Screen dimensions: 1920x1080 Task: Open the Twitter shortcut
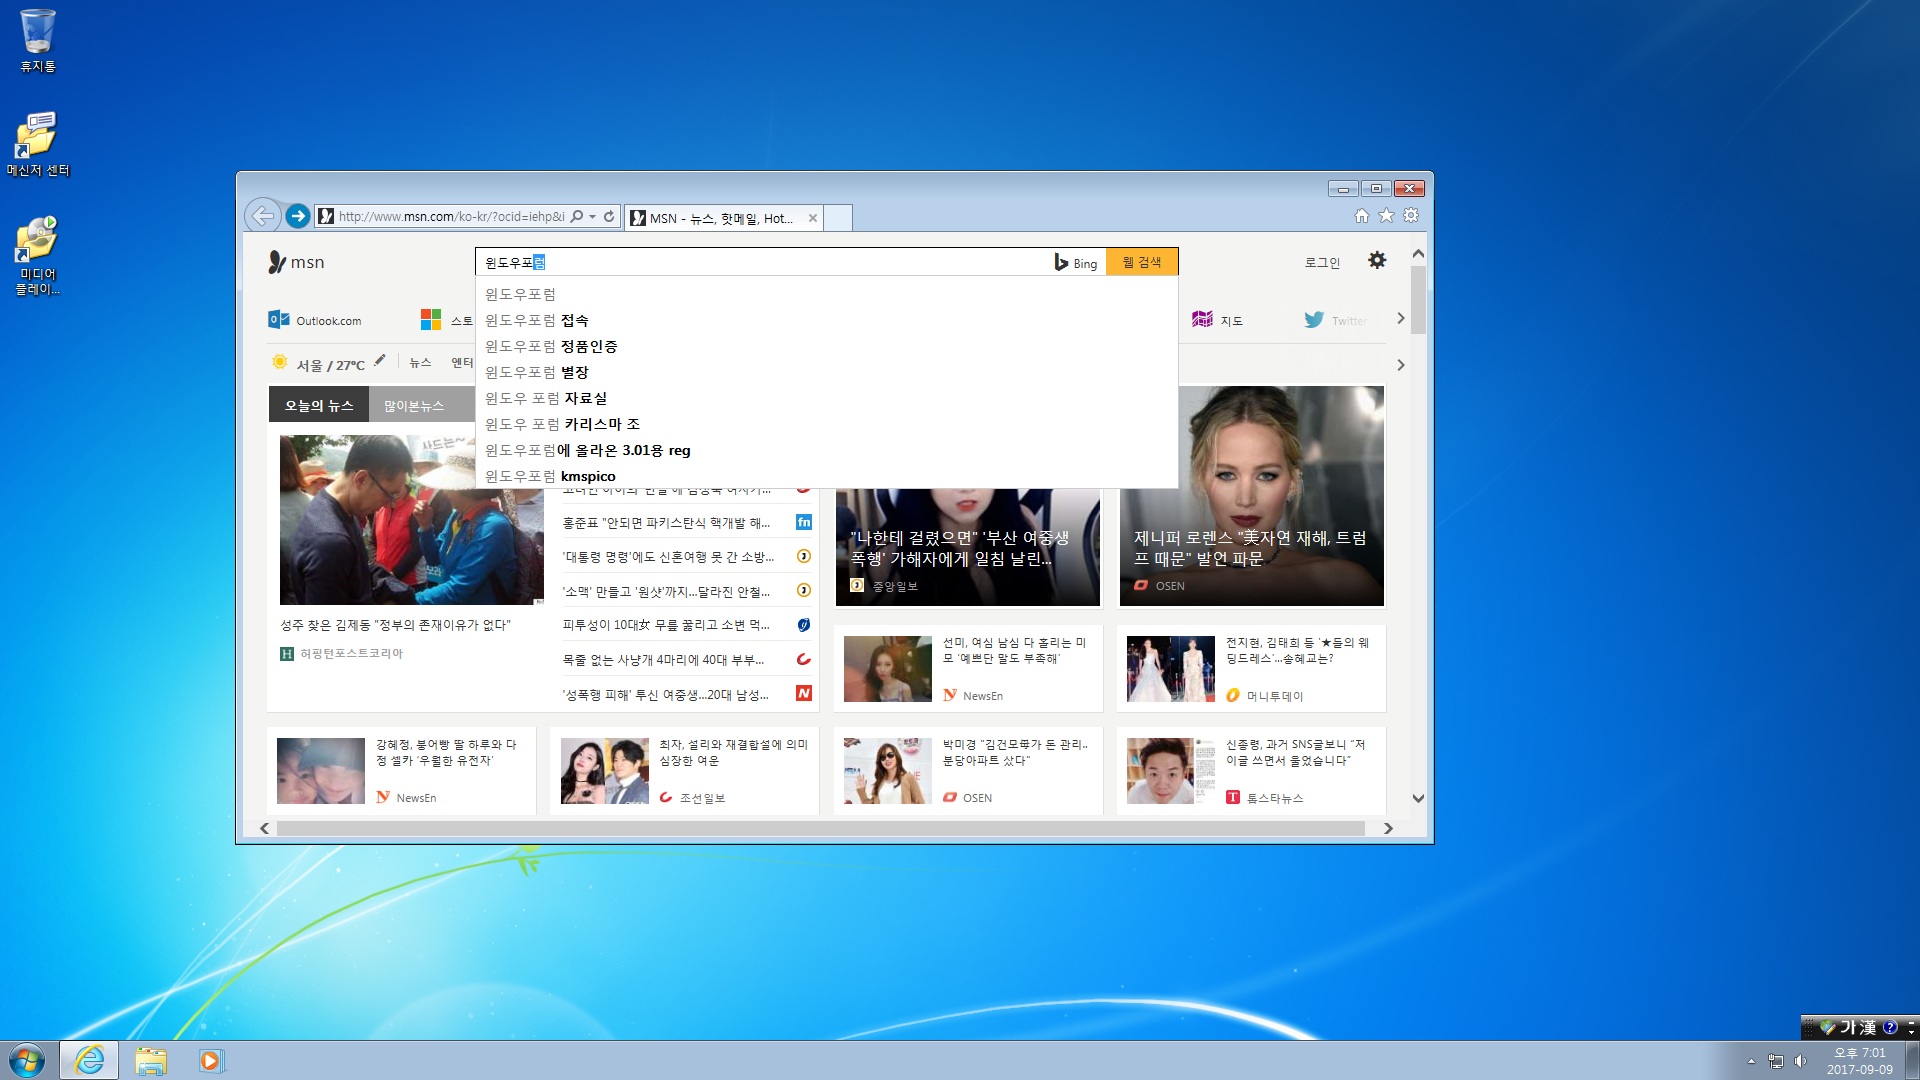(1334, 320)
